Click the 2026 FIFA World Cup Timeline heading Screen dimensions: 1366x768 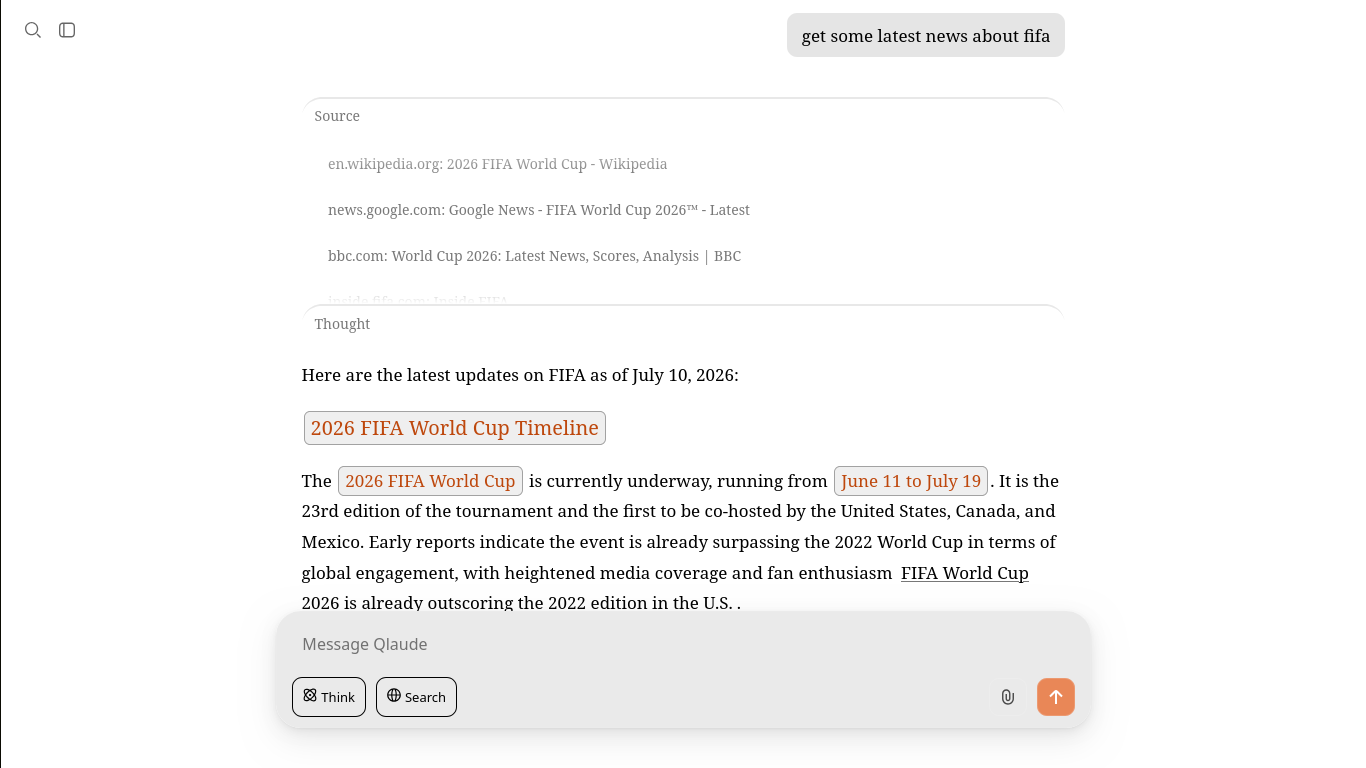(455, 428)
